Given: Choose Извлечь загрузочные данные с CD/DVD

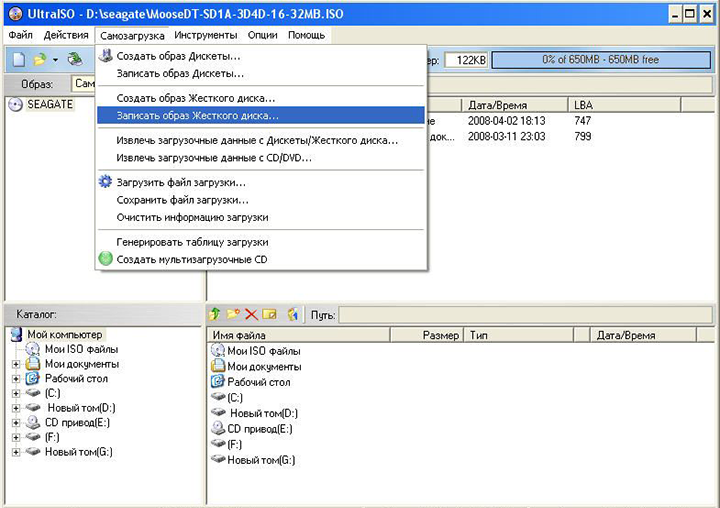Looking at the screenshot, I should pos(261,158).
